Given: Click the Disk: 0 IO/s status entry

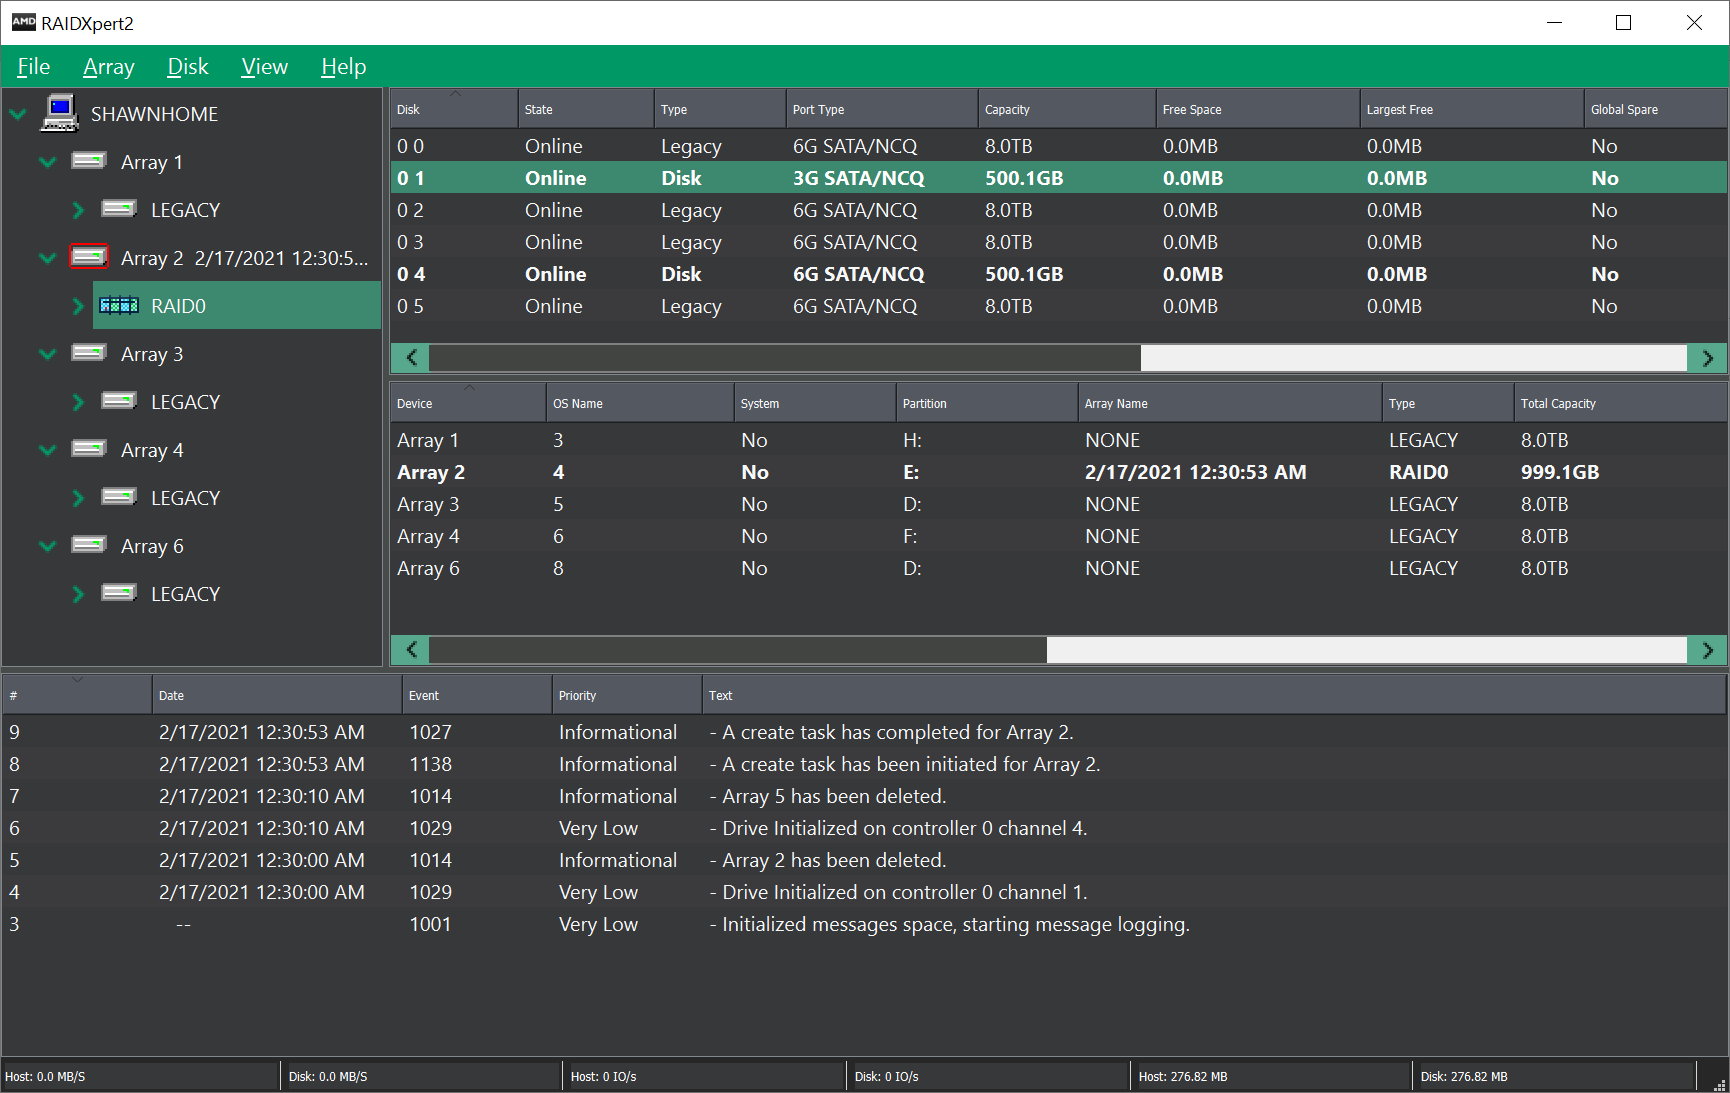Looking at the screenshot, I should tap(988, 1077).
